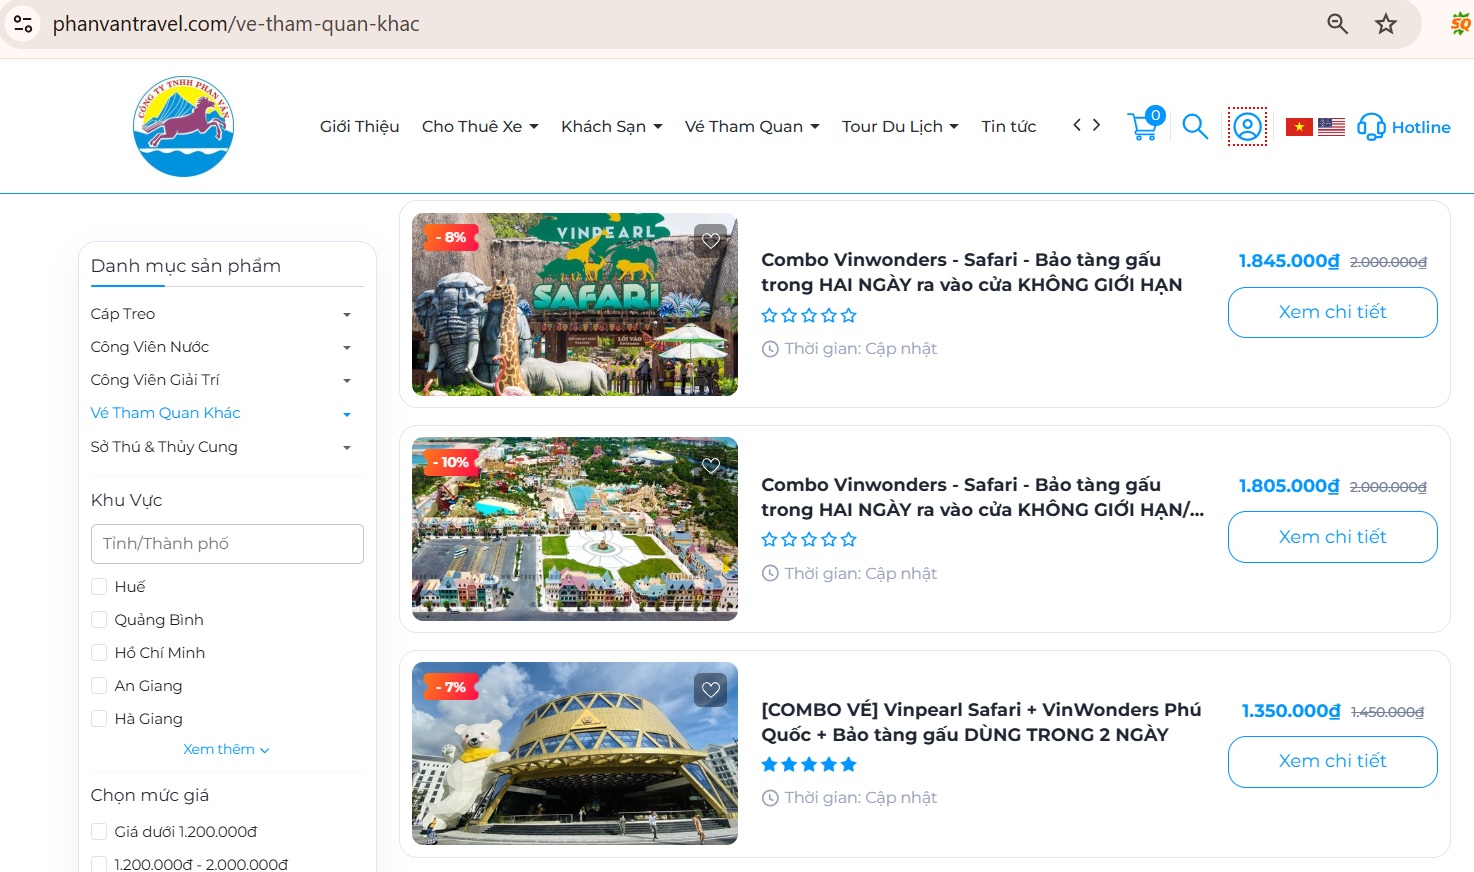Click the Tỉnh/Thành phố input field
The width and height of the screenshot is (1474, 872).
pyautogui.click(x=227, y=543)
